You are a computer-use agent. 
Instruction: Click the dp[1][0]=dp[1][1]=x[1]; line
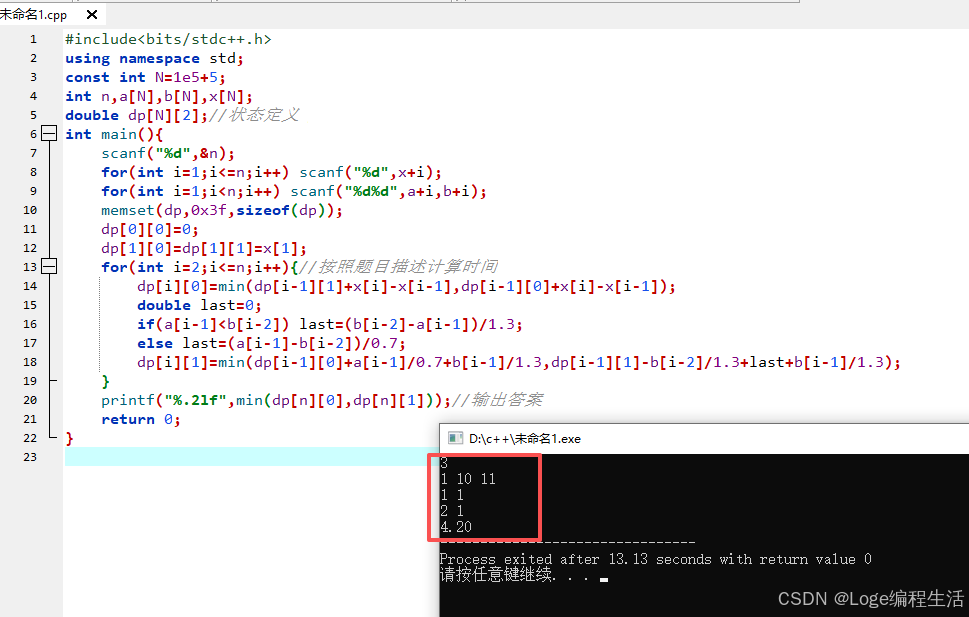click(x=204, y=248)
